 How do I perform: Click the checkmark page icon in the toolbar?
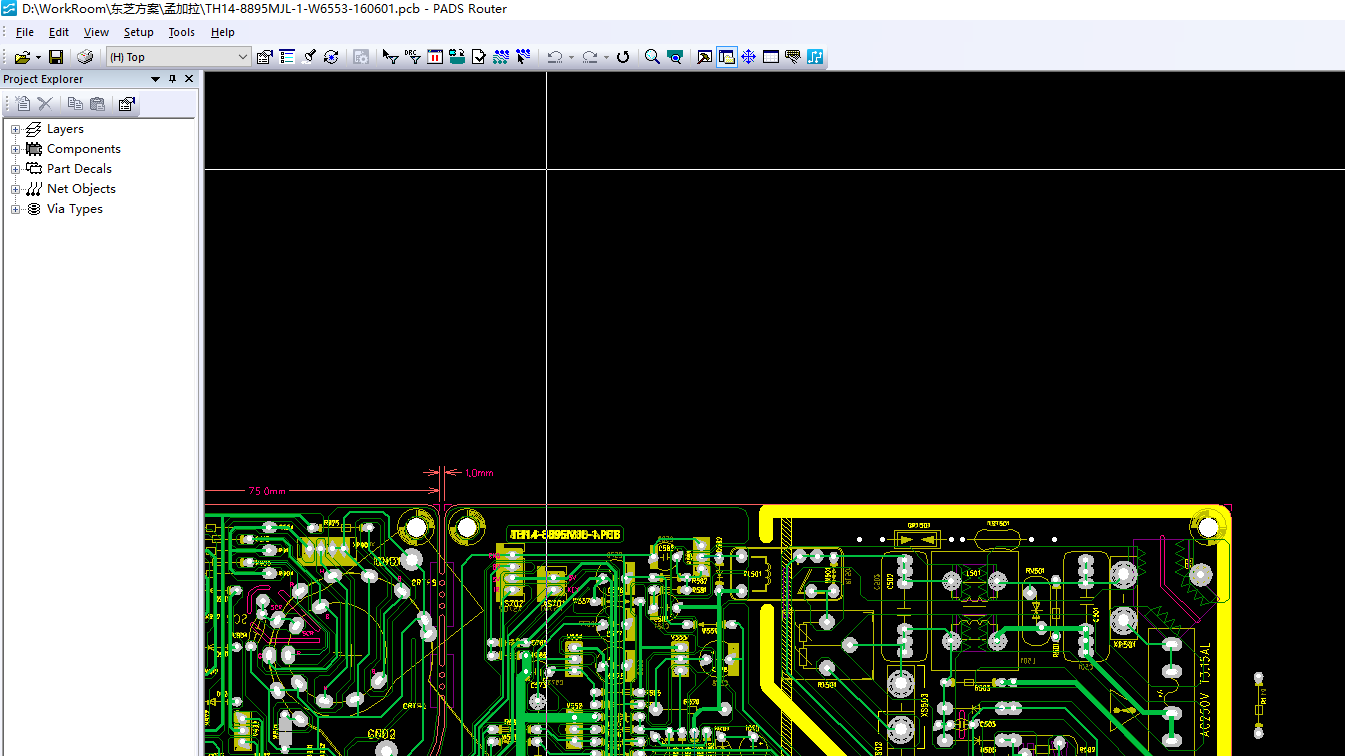pyautogui.click(x=479, y=57)
